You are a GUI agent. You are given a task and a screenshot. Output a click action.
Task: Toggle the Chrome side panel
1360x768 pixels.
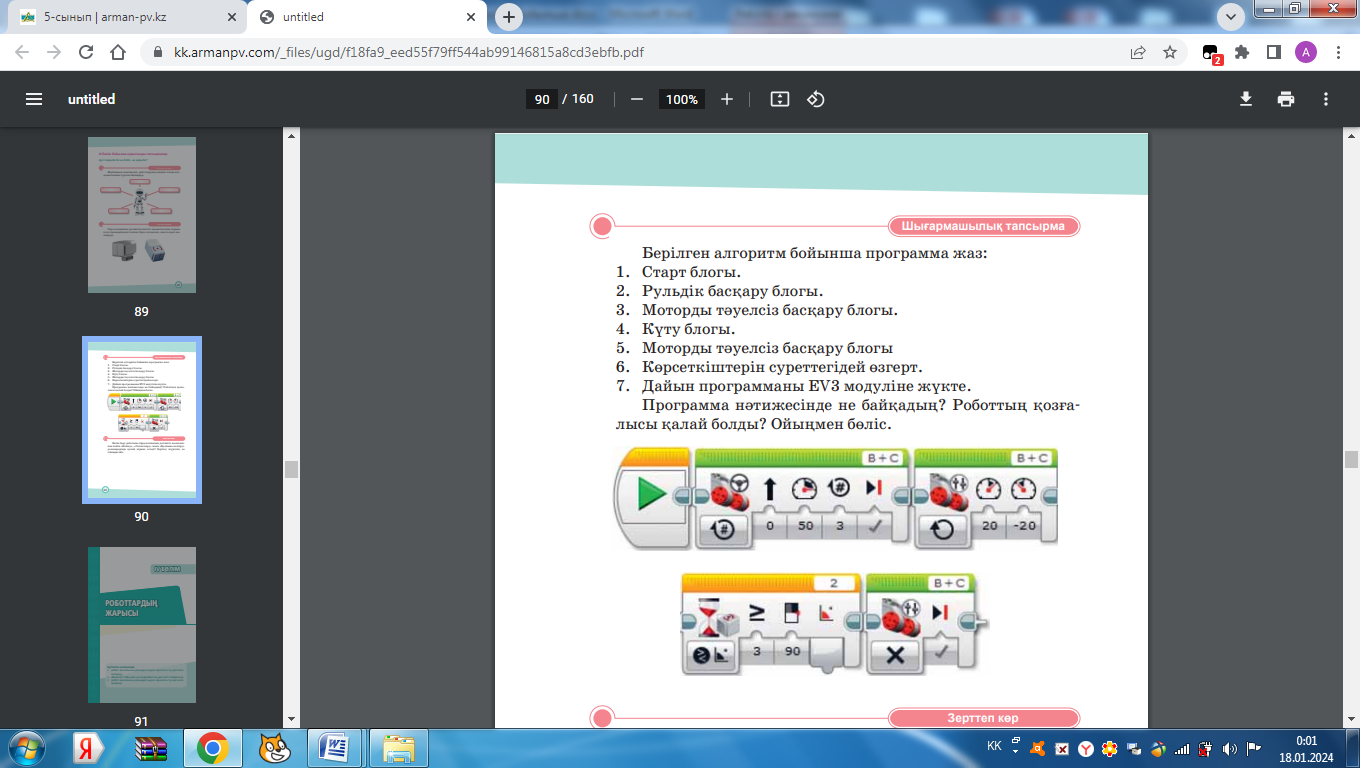1274,52
